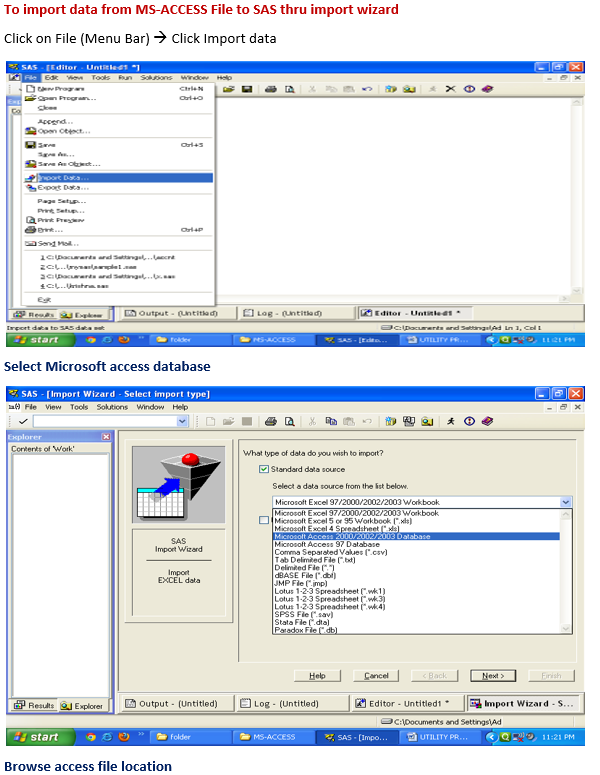
Task: Click the Save disk icon in Editor toolbar
Action: click(246, 89)
